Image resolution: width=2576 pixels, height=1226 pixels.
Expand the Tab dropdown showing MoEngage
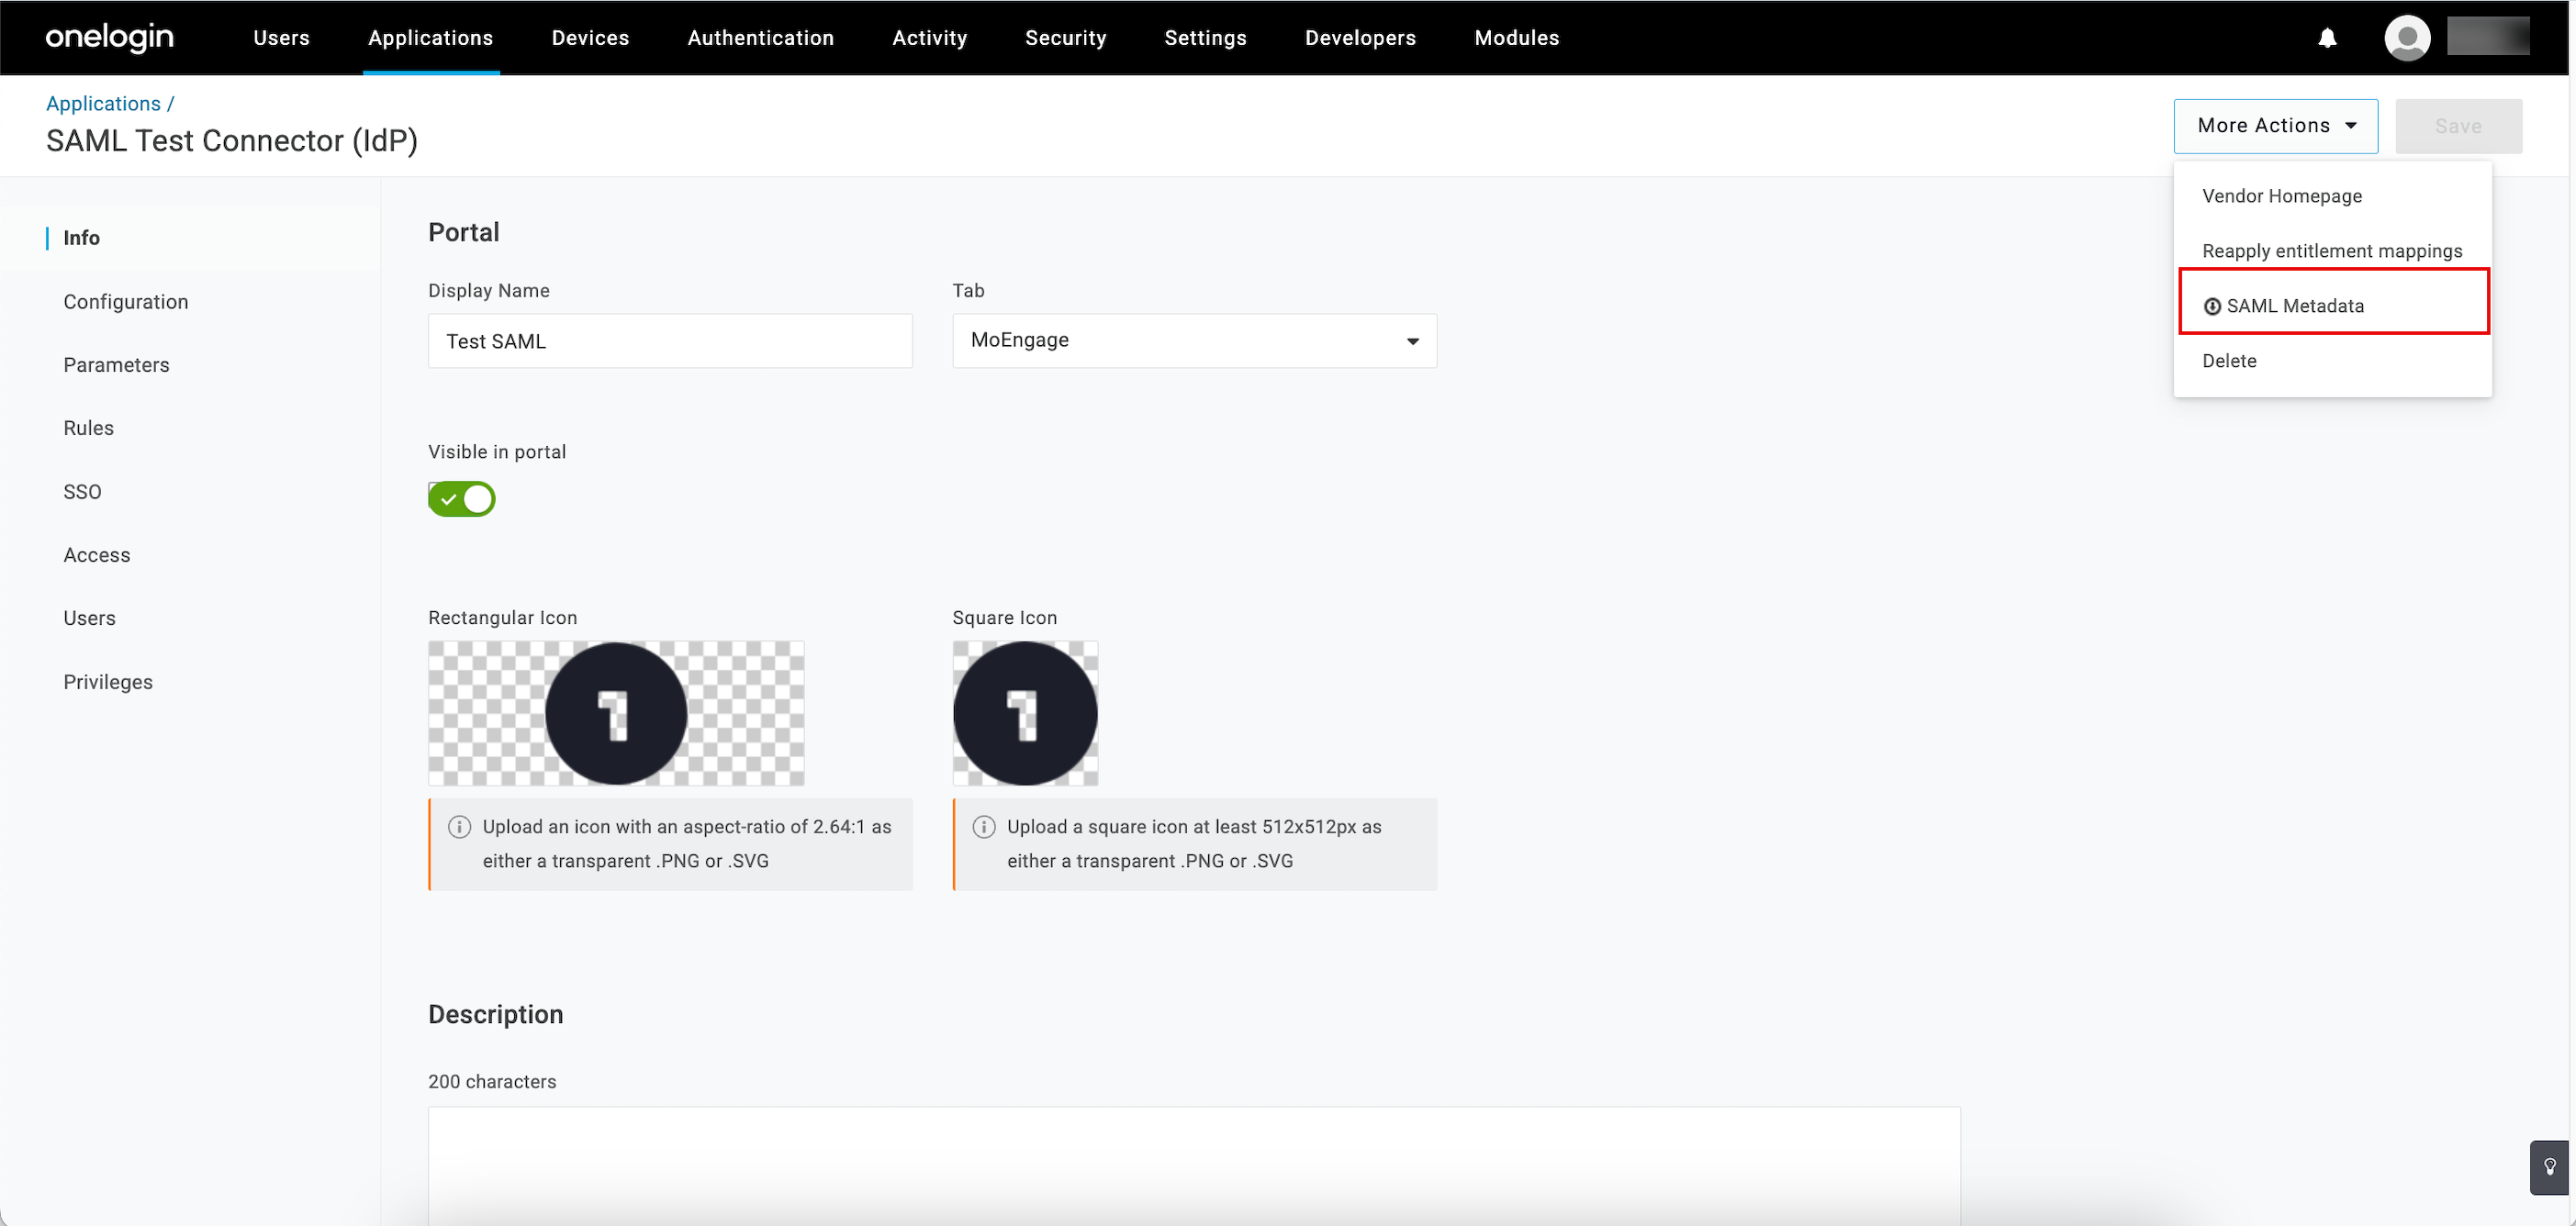tap(1194, 341)
